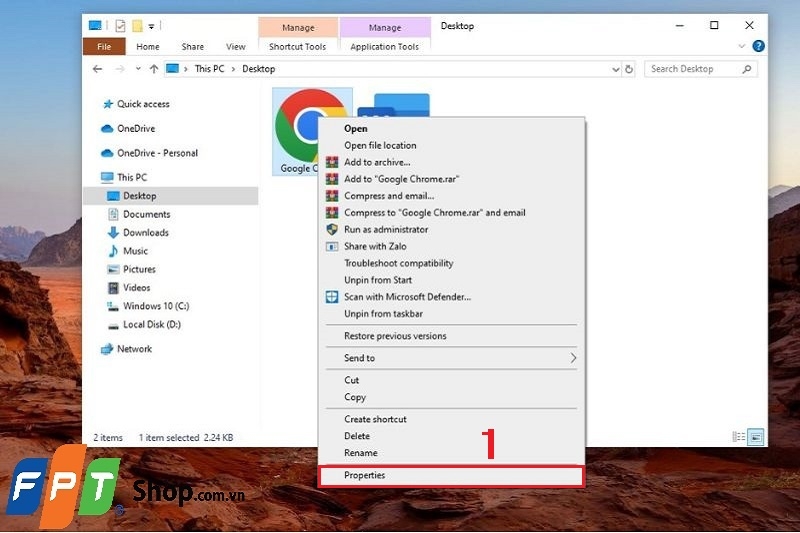Select Compress and email... option
Screen dimensions: 800x533
(x=451, y=196)
